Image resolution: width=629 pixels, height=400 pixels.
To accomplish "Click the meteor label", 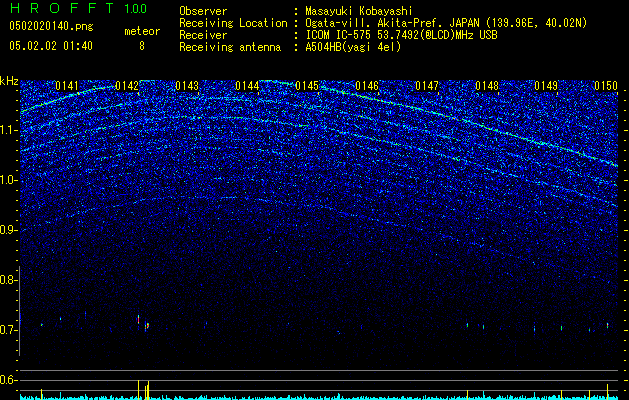I will (x=142, y=31).
